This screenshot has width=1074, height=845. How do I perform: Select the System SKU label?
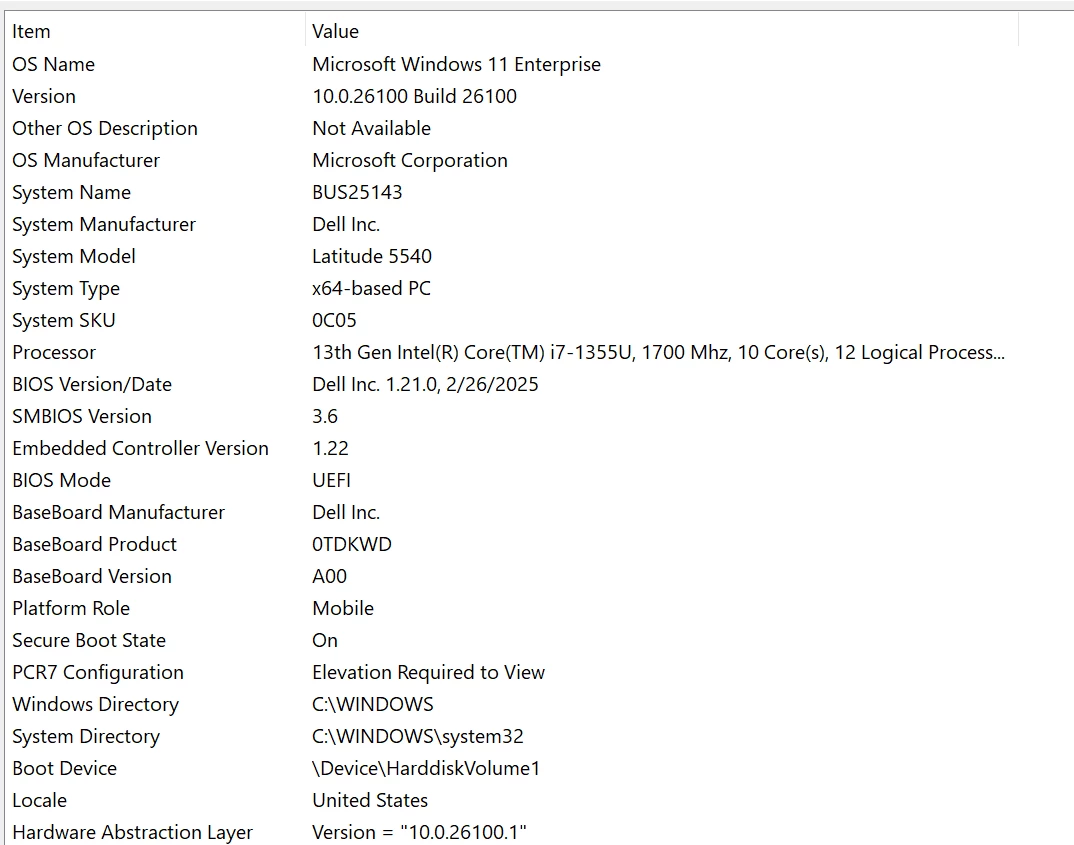coord(64,320)
